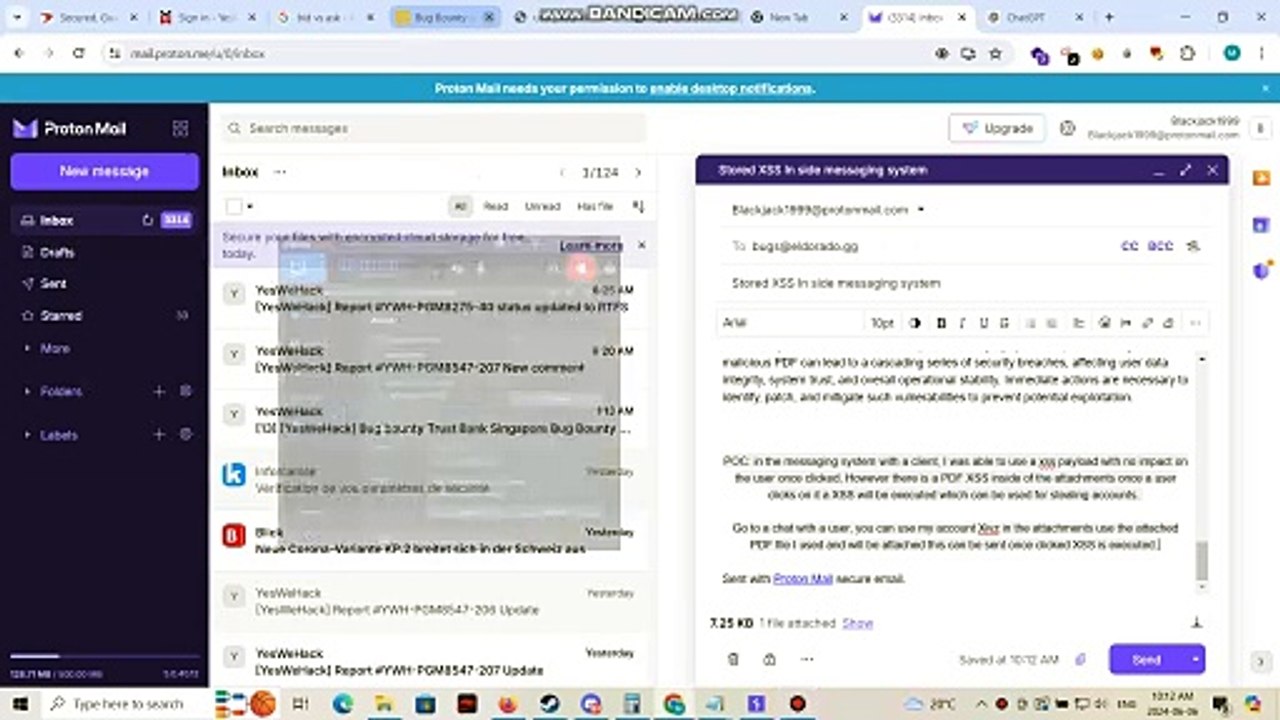Viewport: 1280px width, 720px height.
Task: Open Arial font family dropdown
Action: (x=790, y=323)
